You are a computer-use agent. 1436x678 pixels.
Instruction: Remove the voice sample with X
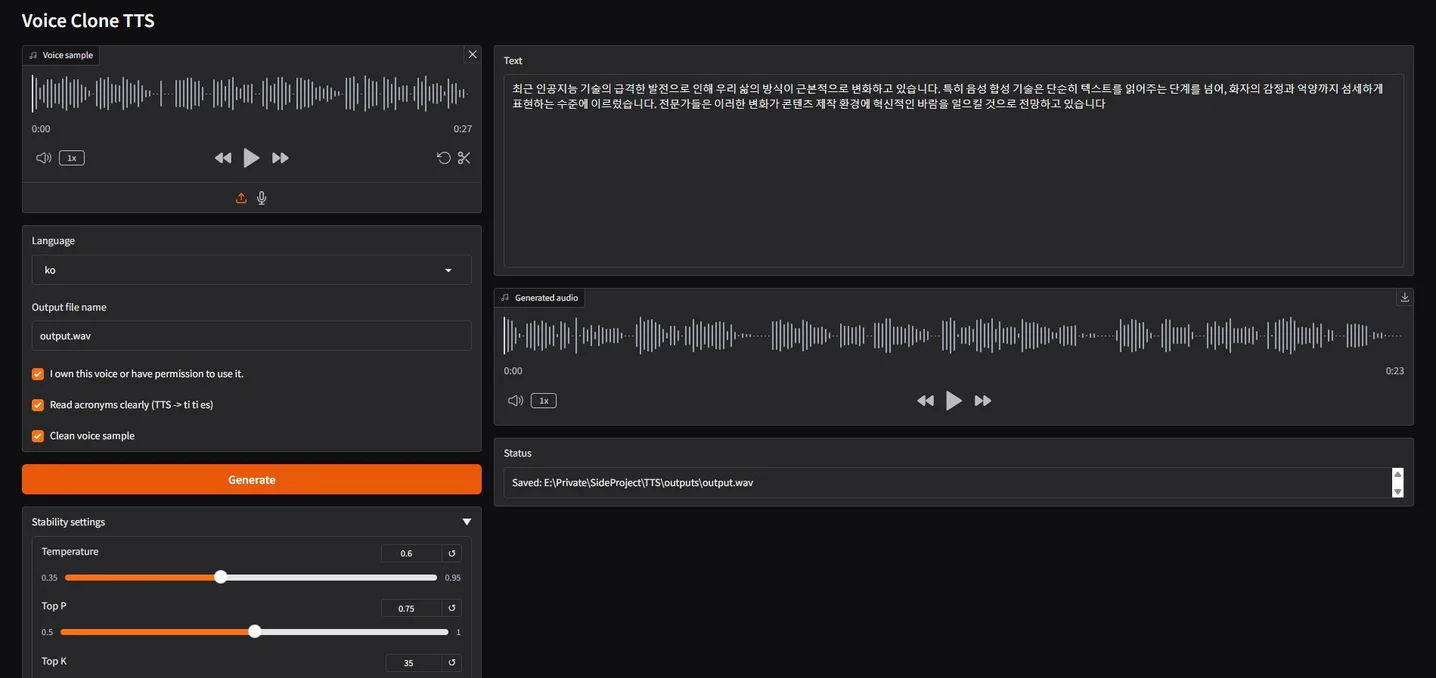coord(472,54)
